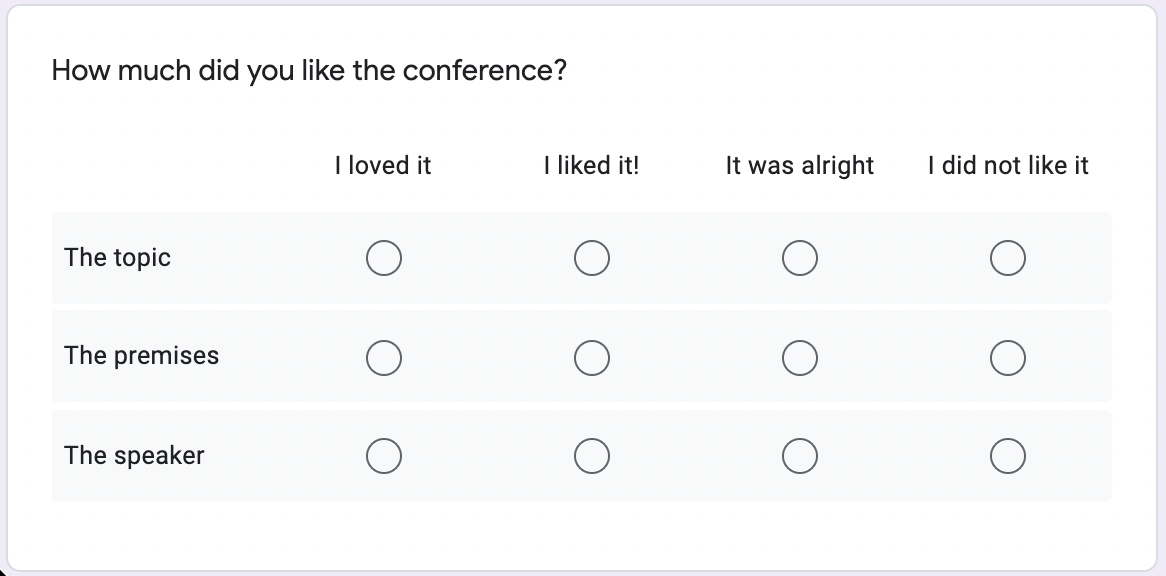Click the question title about the conference
The width and height of the screenshot is (1166, 576).
(x=309, y=71)
